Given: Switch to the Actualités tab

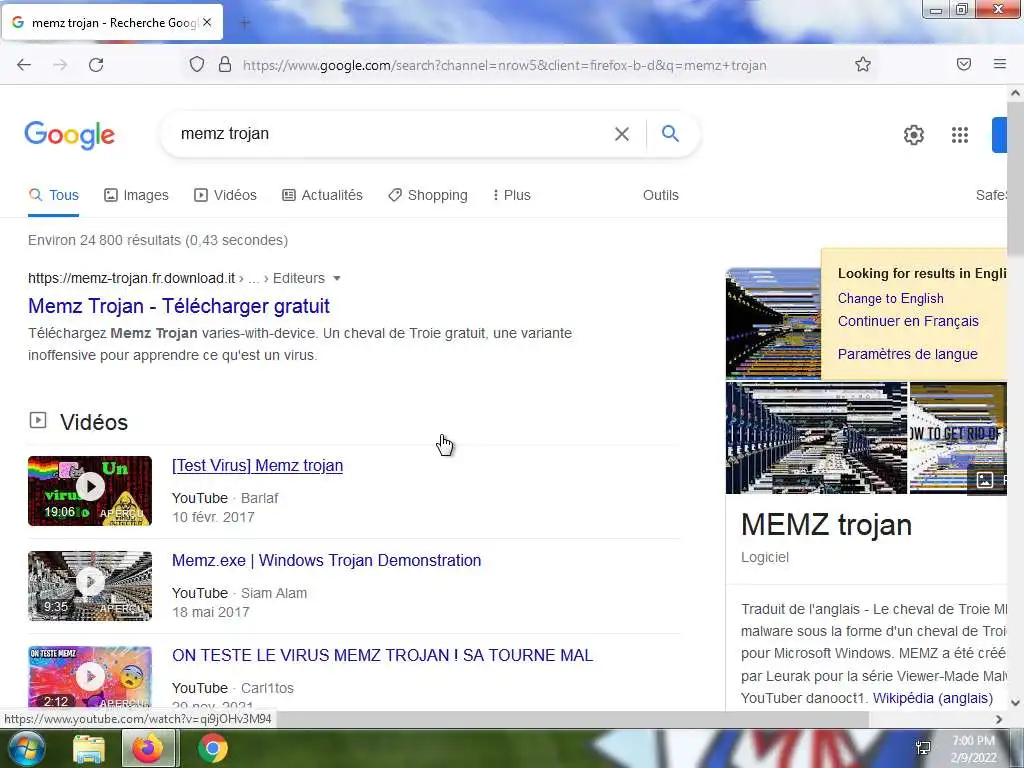Looking at the screenshot, I should coord(322,195).
